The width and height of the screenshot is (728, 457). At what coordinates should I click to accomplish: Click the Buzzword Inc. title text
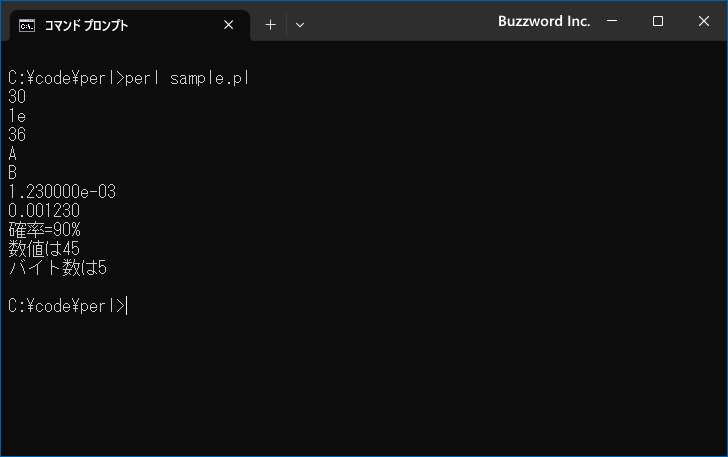pos(544,21)
